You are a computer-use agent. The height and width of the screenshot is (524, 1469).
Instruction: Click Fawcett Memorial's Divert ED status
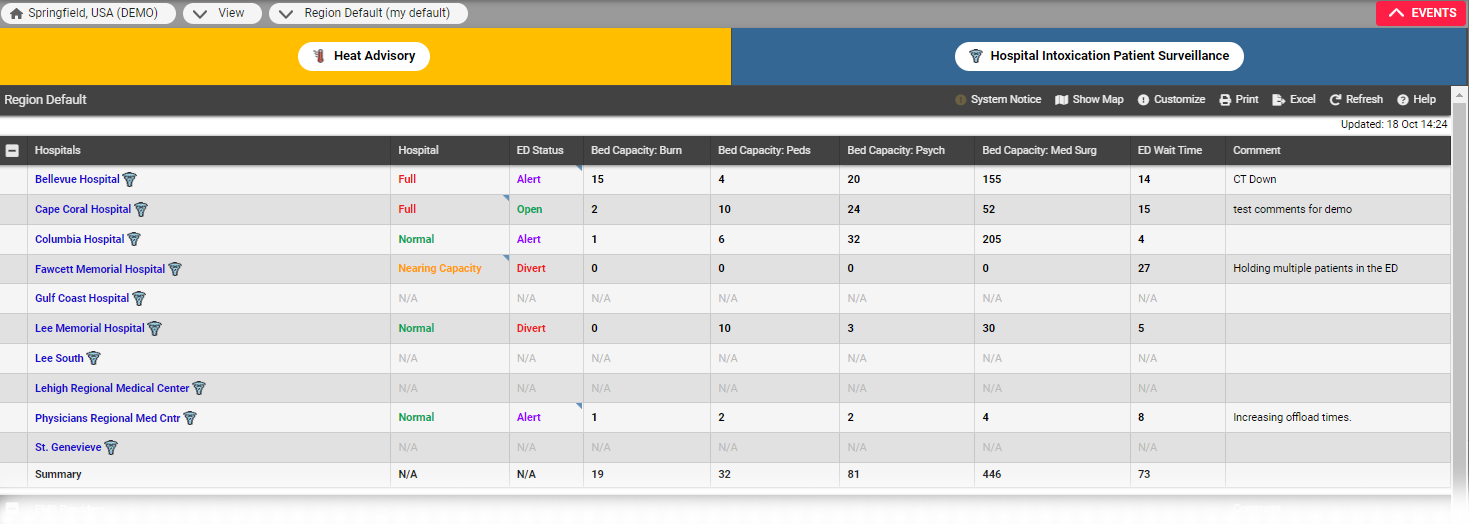click(x=531, y=269)
